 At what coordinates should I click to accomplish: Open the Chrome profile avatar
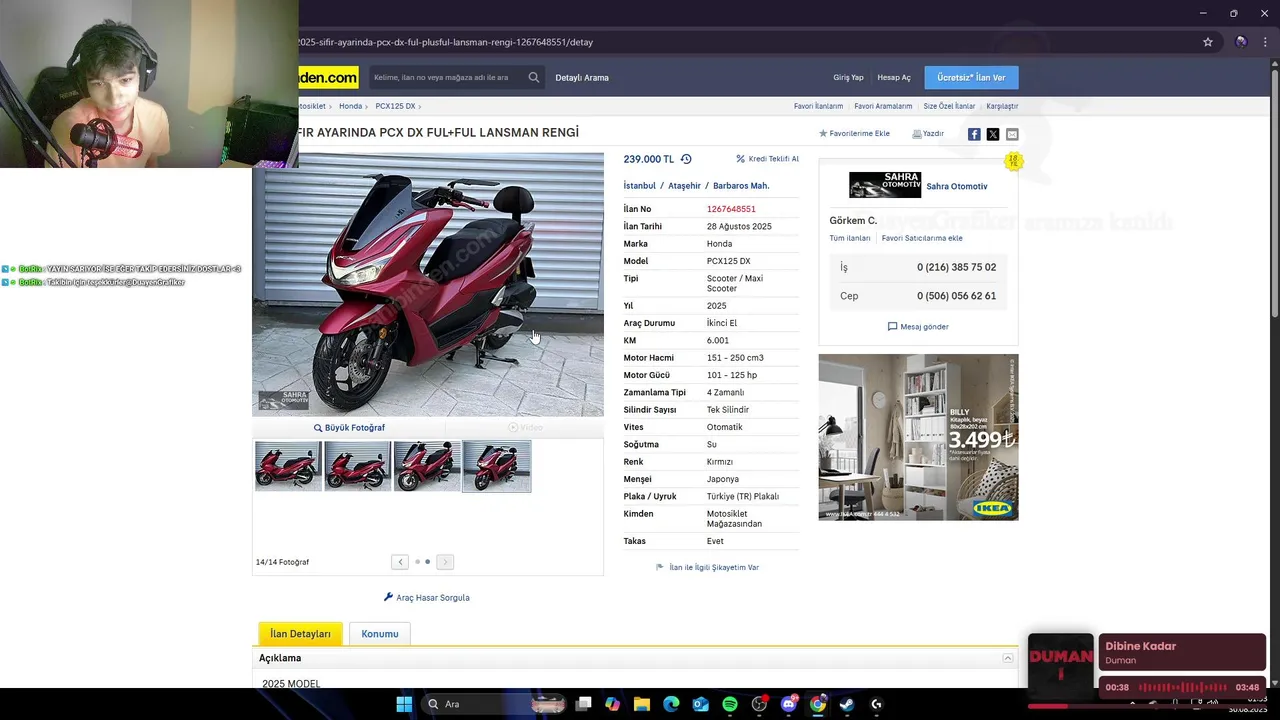1241,42
